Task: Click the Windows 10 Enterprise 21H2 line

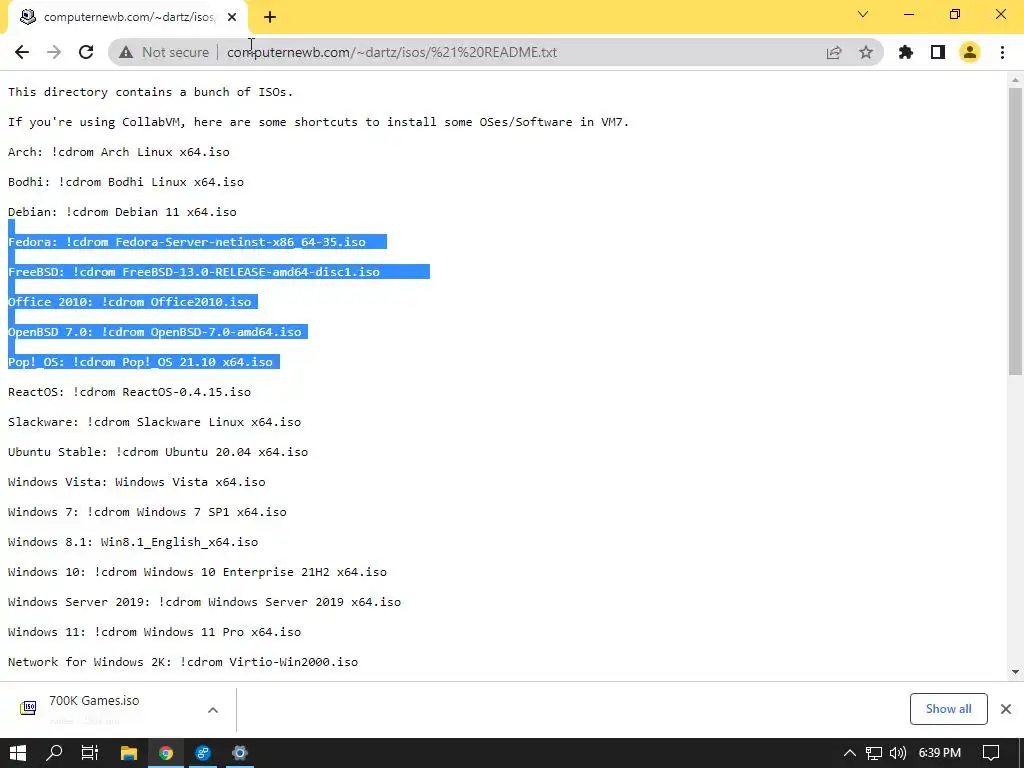Action: click(197, 573)
